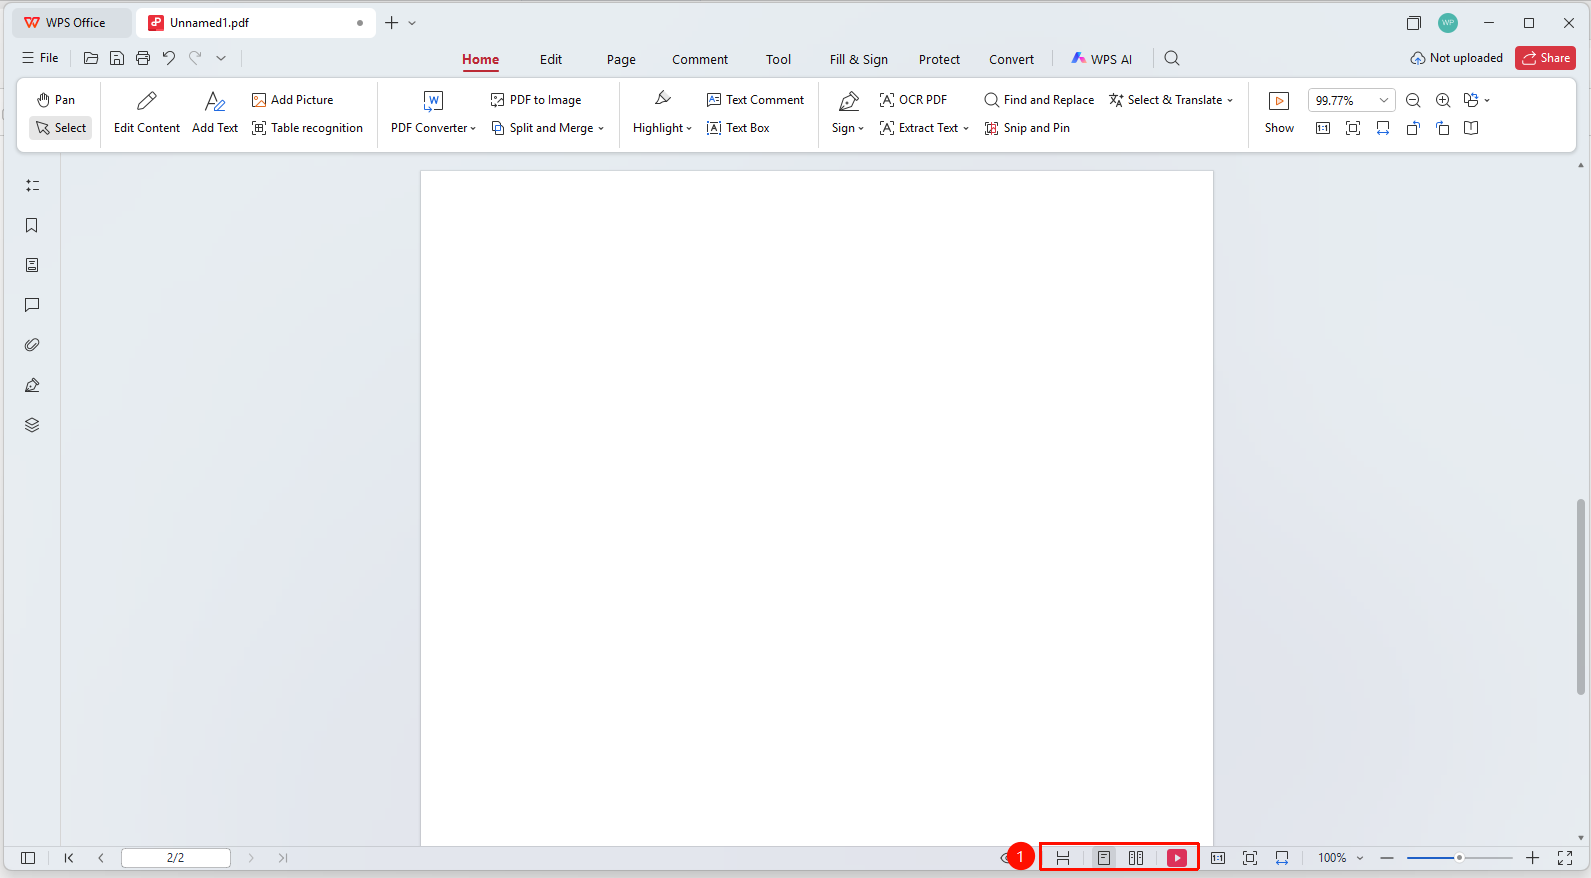This screenshot has width=1591, height=878.
Task: Click Find and Replace
Action: tap(1039, 100)
